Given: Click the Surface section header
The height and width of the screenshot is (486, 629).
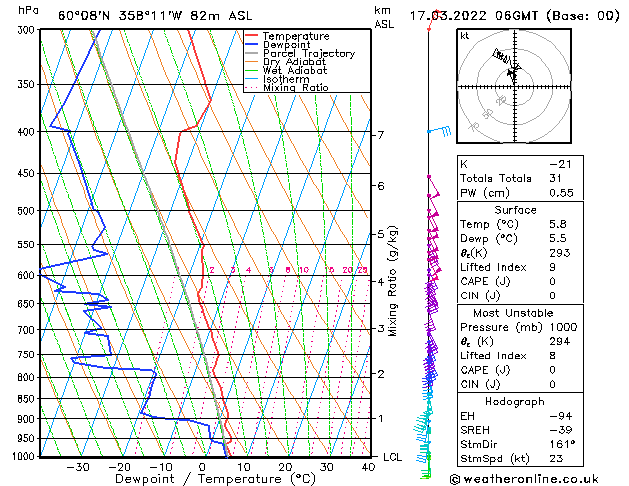Looking at the screenshot, I should coord(515,210).
